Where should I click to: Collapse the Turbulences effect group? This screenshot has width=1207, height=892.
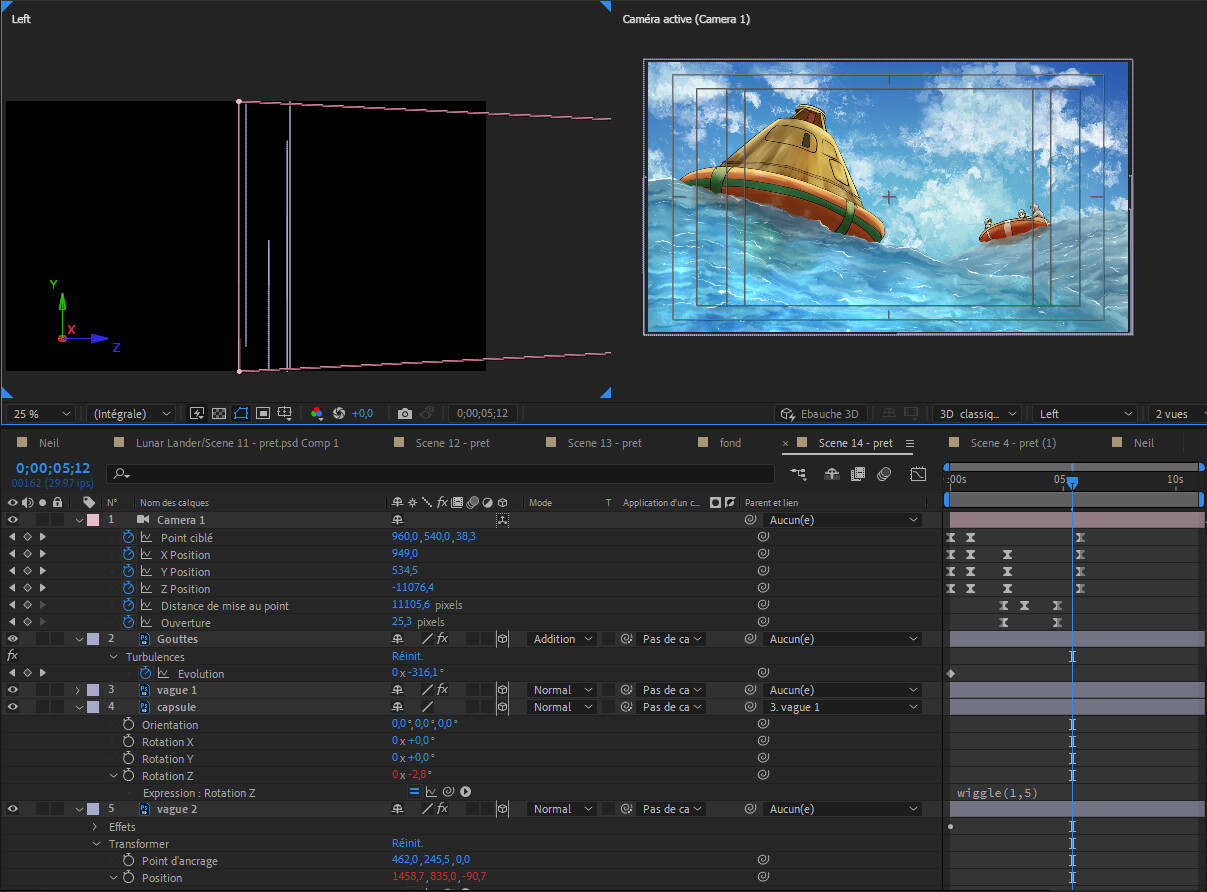pyautogui.click(x=113, y=656)
